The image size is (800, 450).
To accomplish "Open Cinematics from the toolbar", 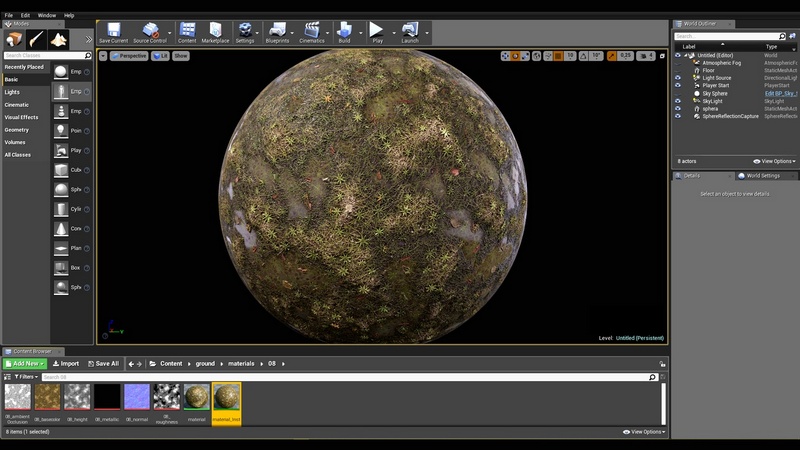I will coord(312,31).
